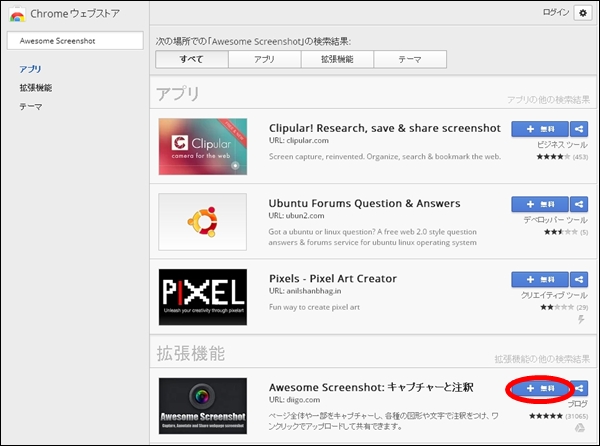600x446 pixels.
Task: Install Awesome Screenshot extension free button
Action: tap(540, 389)
